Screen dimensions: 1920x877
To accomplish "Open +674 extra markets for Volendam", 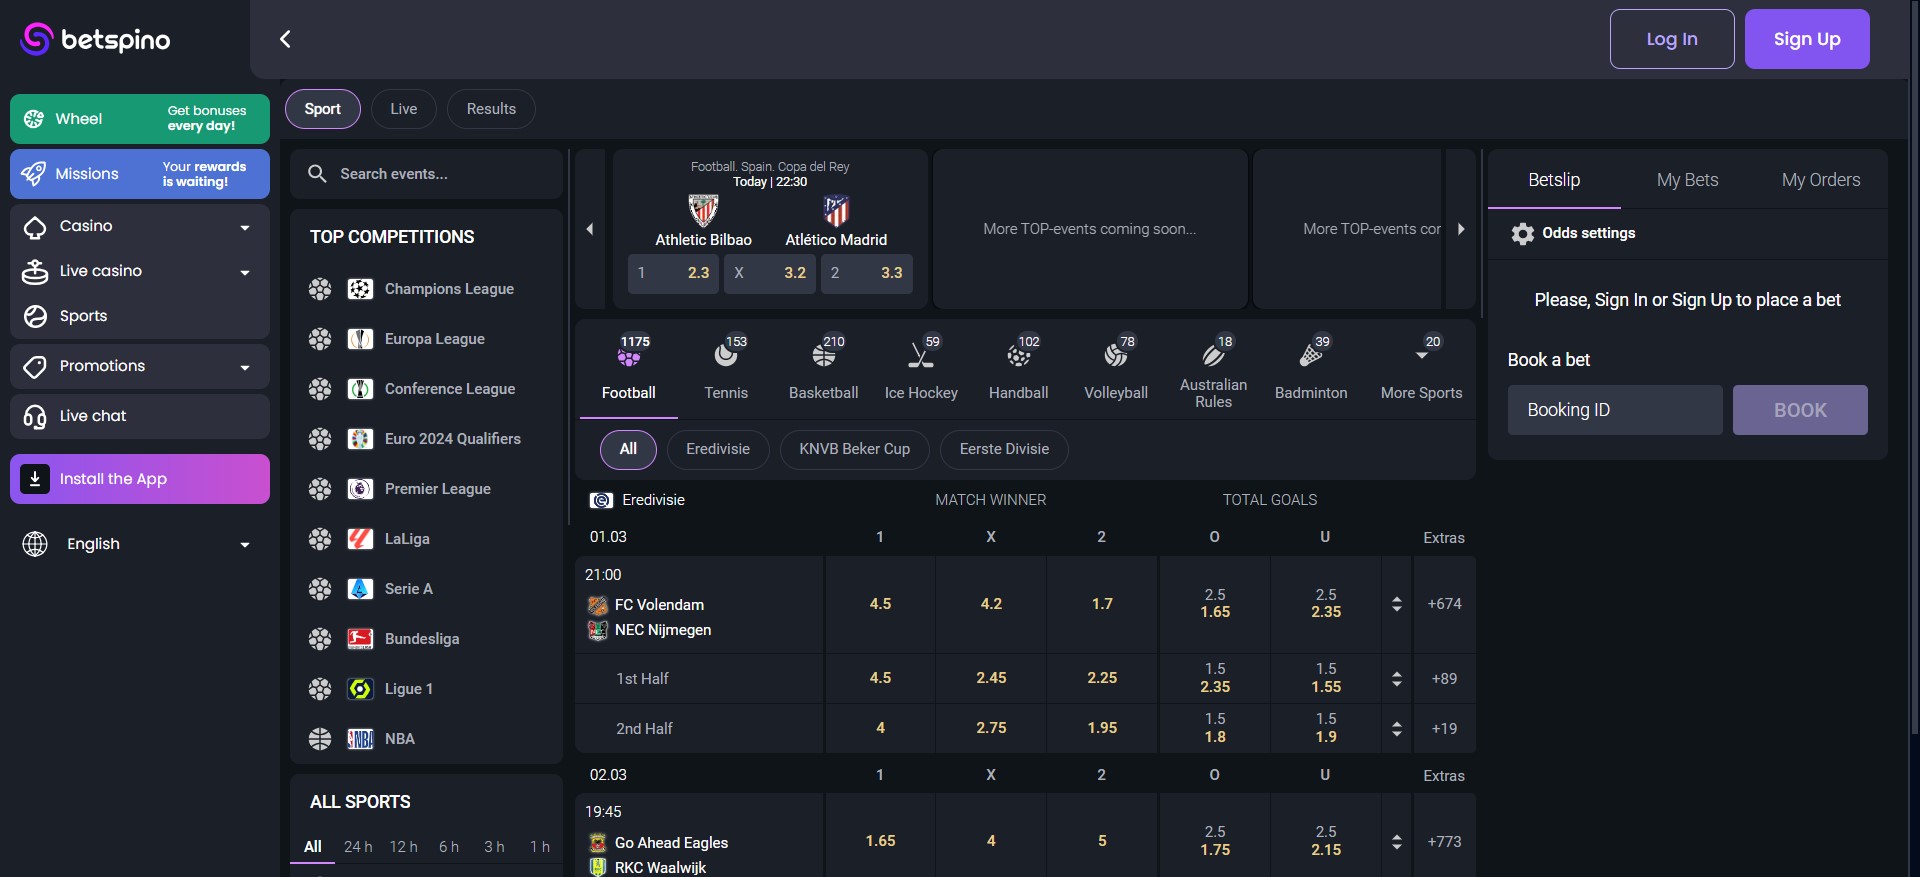I will point(1444,604).
